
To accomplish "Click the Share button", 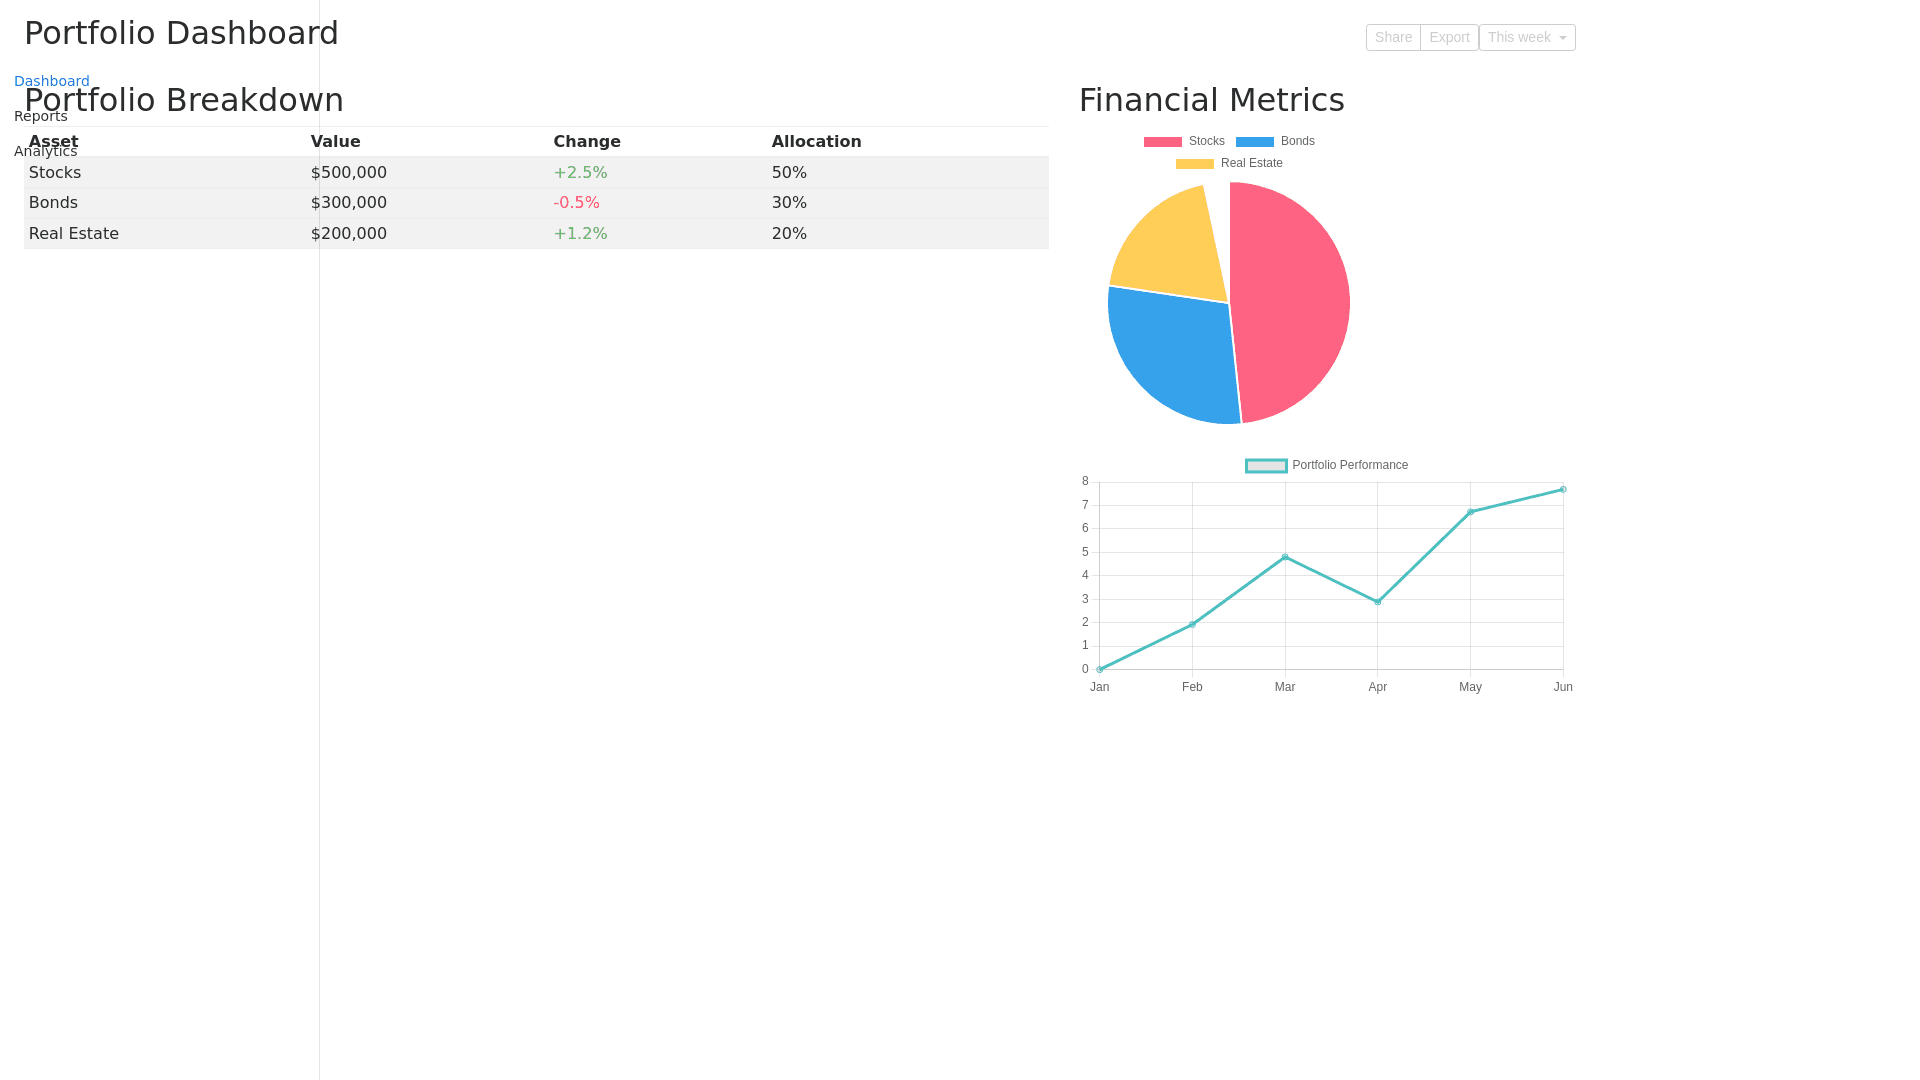I will coord(1393,38).
